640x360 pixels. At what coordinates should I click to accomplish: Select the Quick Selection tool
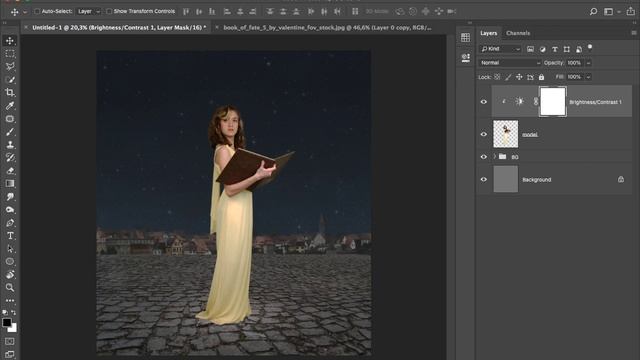point(10,80)
